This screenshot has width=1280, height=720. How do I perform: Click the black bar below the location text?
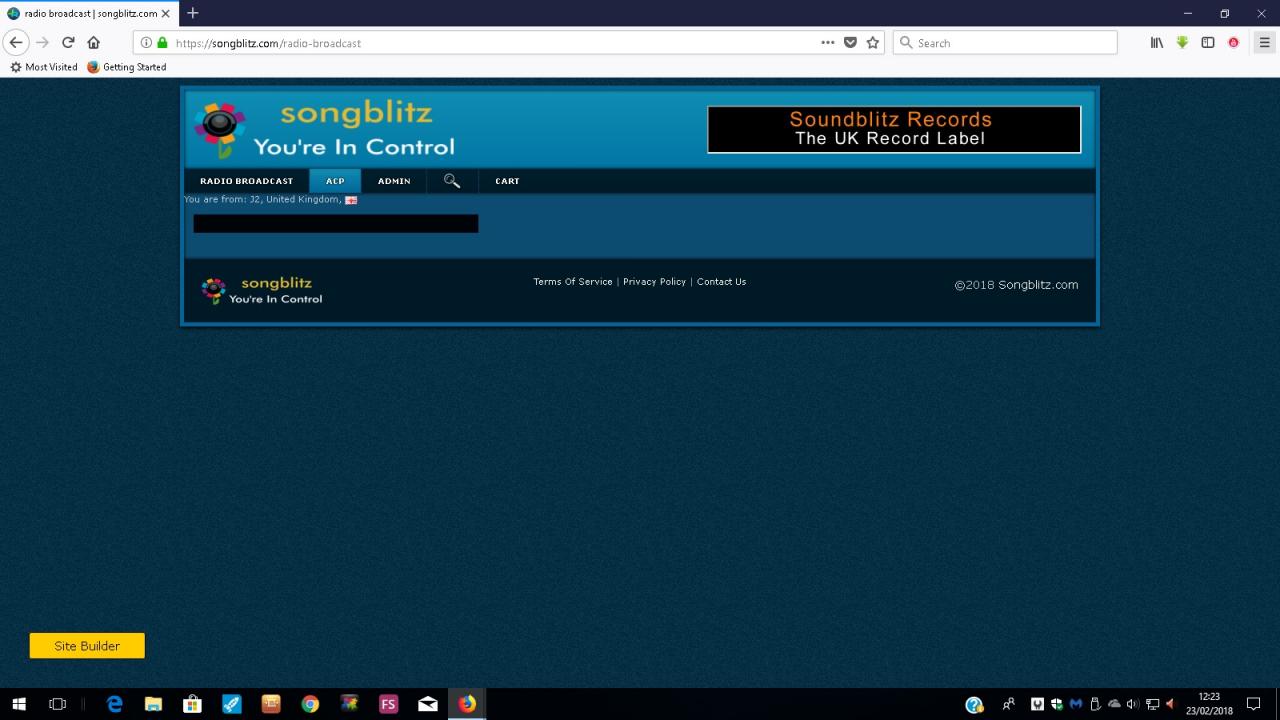click(x=336, y=223)
